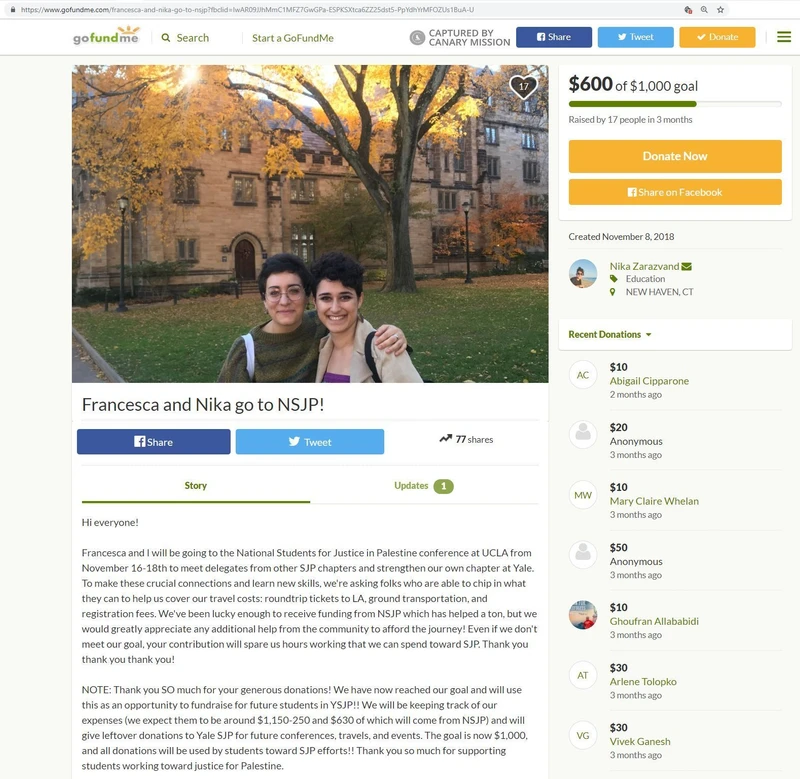Screen dimensions: 800x779
Task: Bookmark page with the star icon
Action: 720,10
